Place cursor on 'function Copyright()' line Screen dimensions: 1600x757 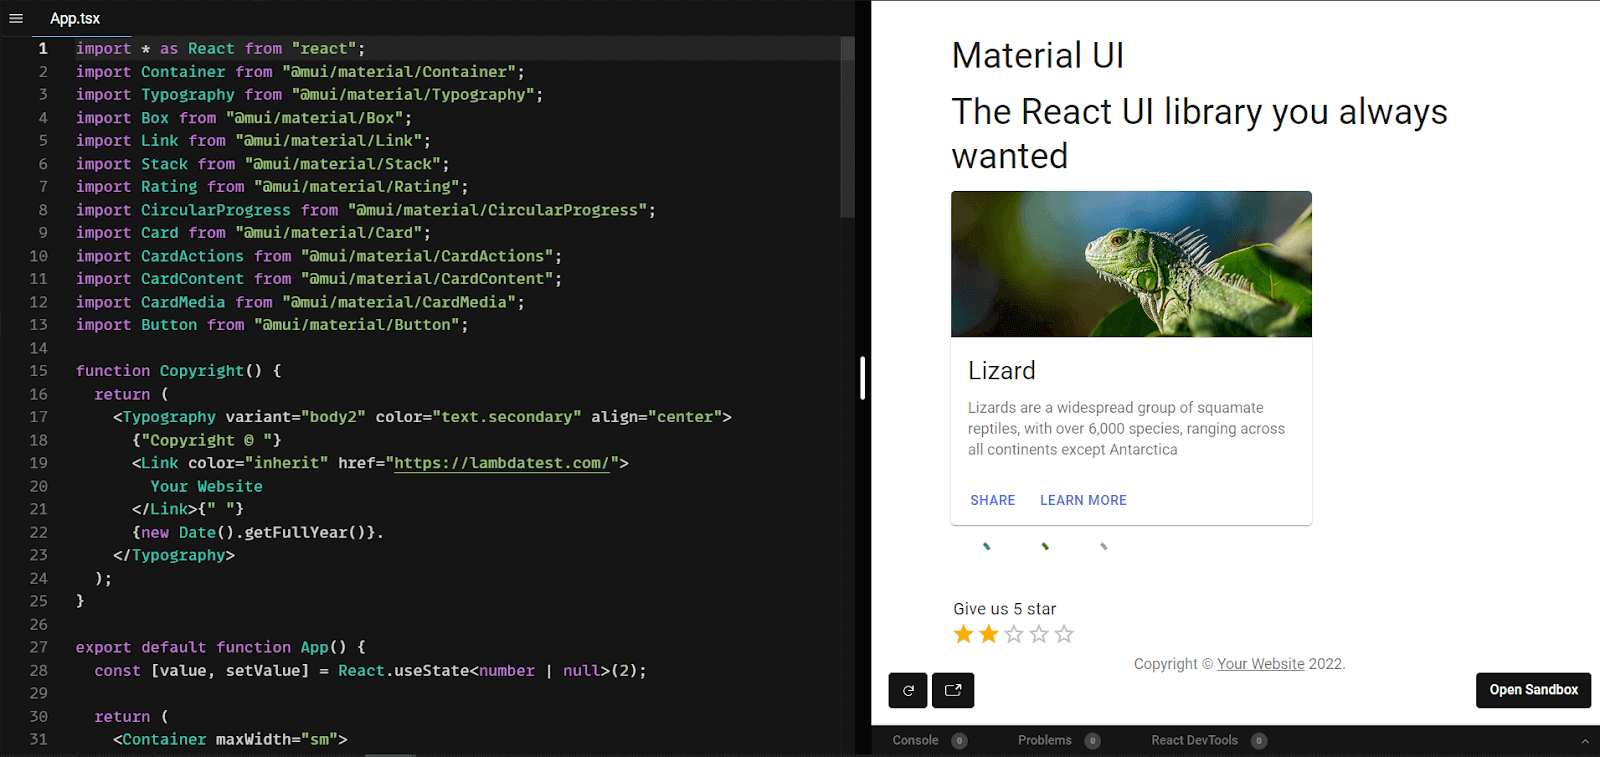click(x=178, y=371)
